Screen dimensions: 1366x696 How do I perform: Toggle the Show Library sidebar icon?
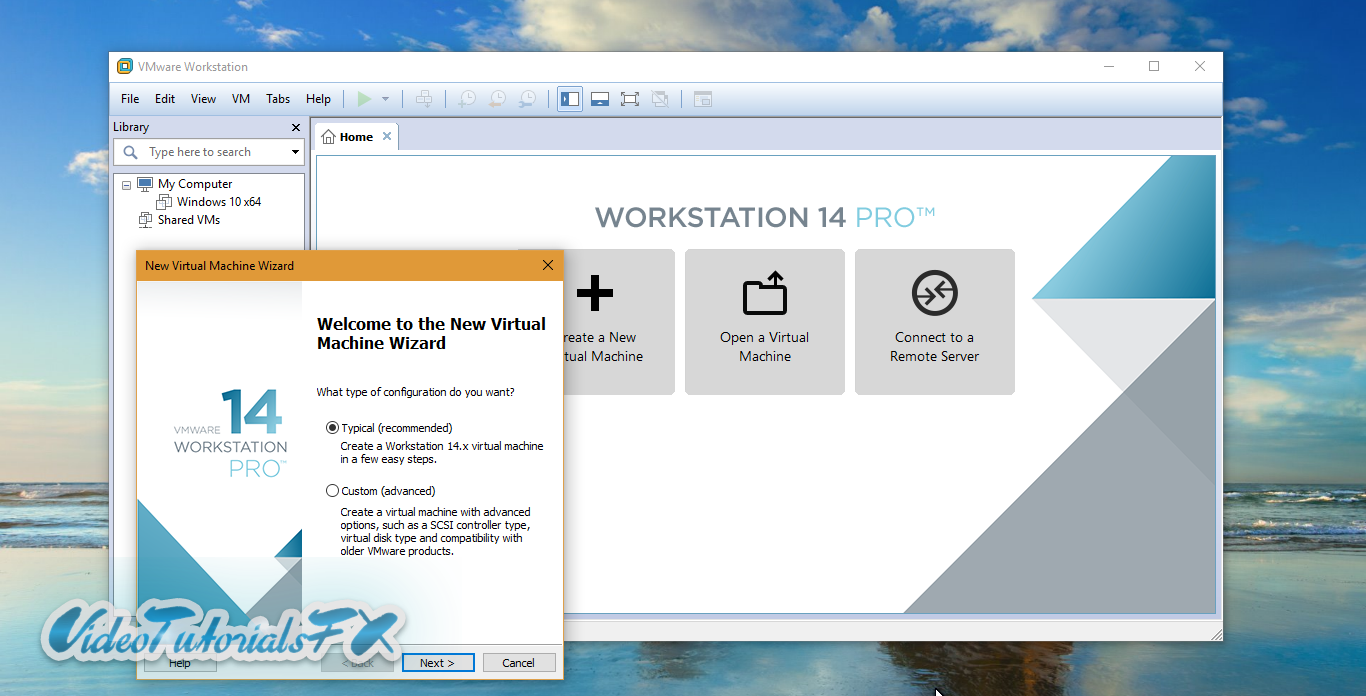click(x=570, y=99)
